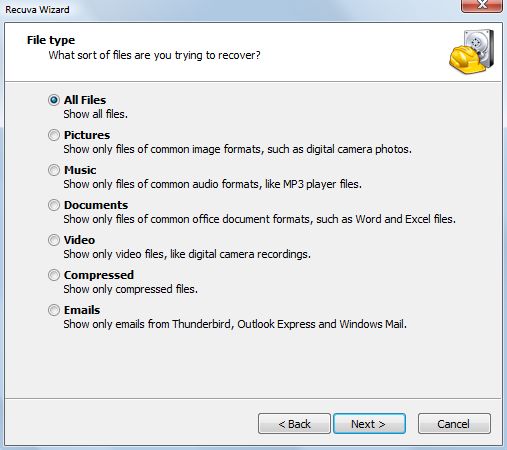Click the 'Show only compressed files.' description

131,289
